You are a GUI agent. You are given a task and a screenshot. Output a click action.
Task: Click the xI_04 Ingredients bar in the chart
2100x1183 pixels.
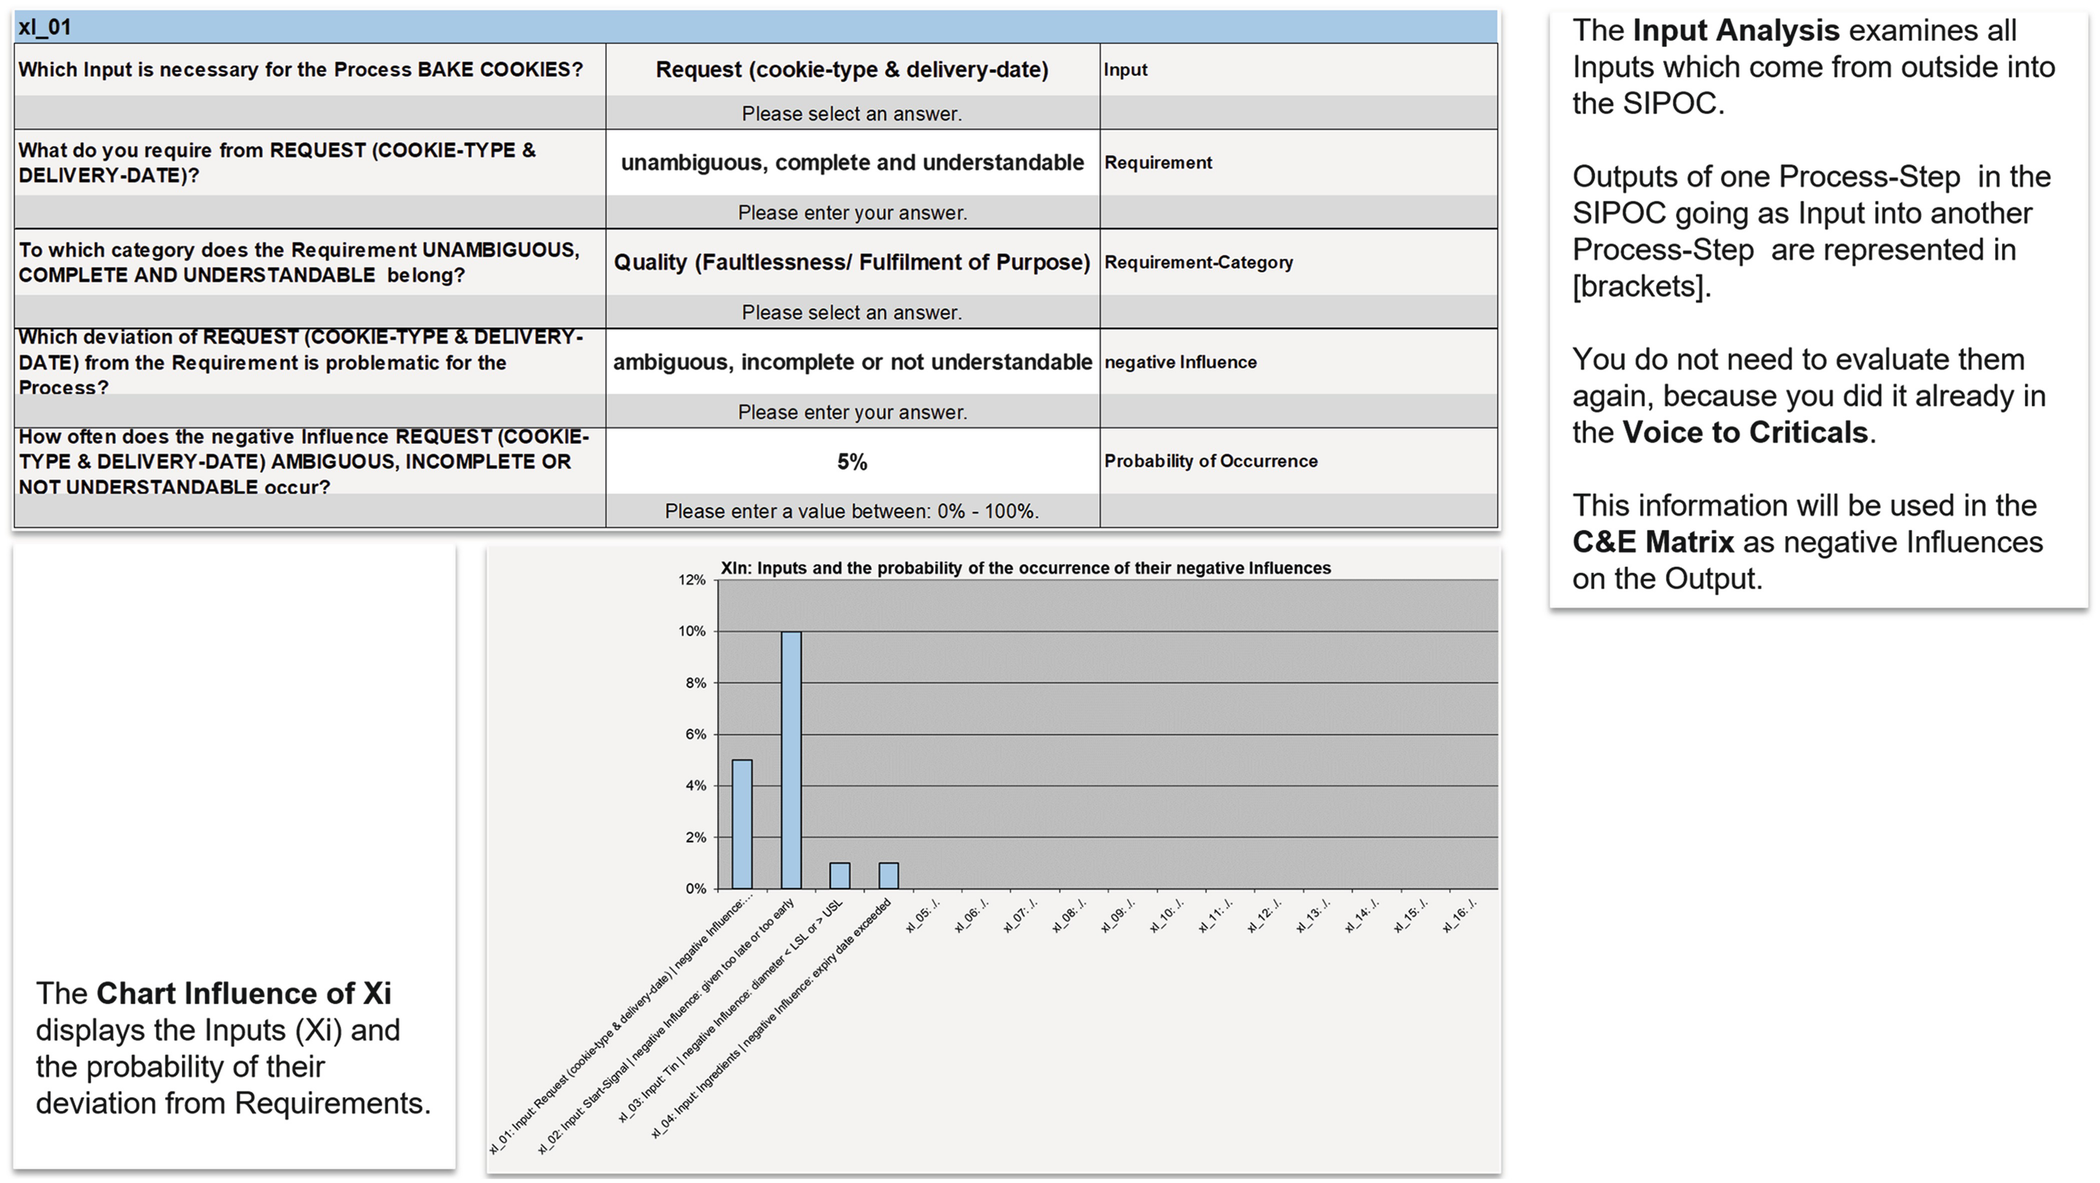click(x=889, y=876)
